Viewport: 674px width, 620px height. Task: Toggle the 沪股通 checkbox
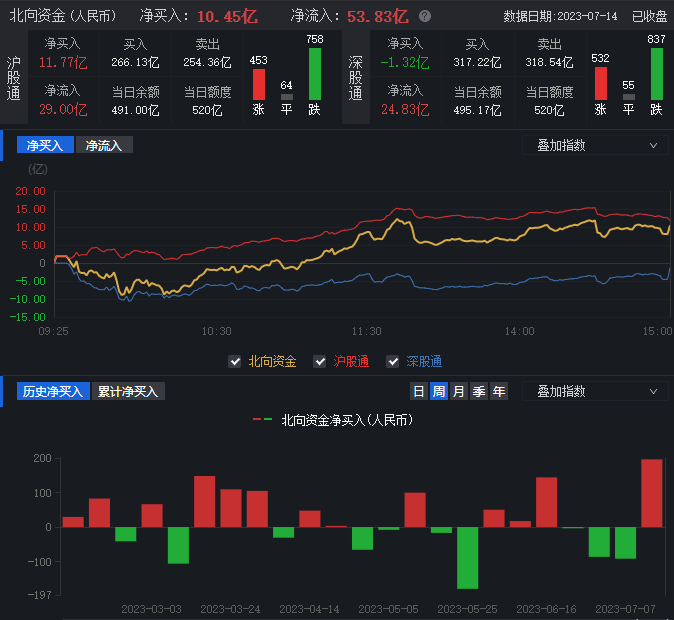point(320,361)
